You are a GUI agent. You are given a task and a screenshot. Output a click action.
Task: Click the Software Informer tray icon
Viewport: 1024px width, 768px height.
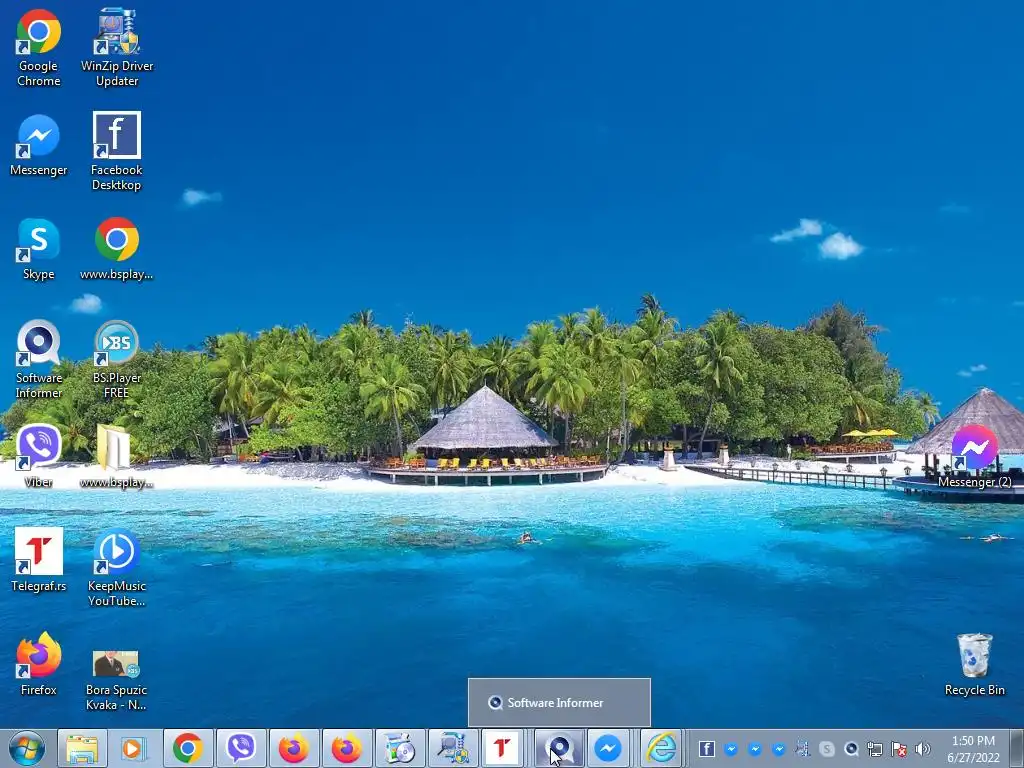851,749
